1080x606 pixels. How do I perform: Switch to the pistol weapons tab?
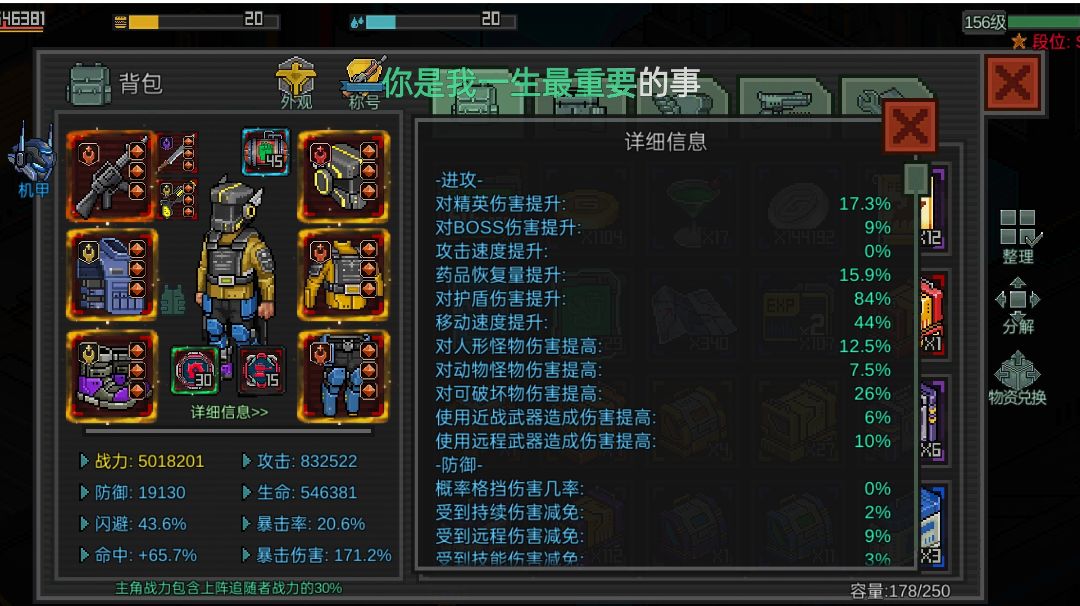pyautogui.click(x=785, y=98)
